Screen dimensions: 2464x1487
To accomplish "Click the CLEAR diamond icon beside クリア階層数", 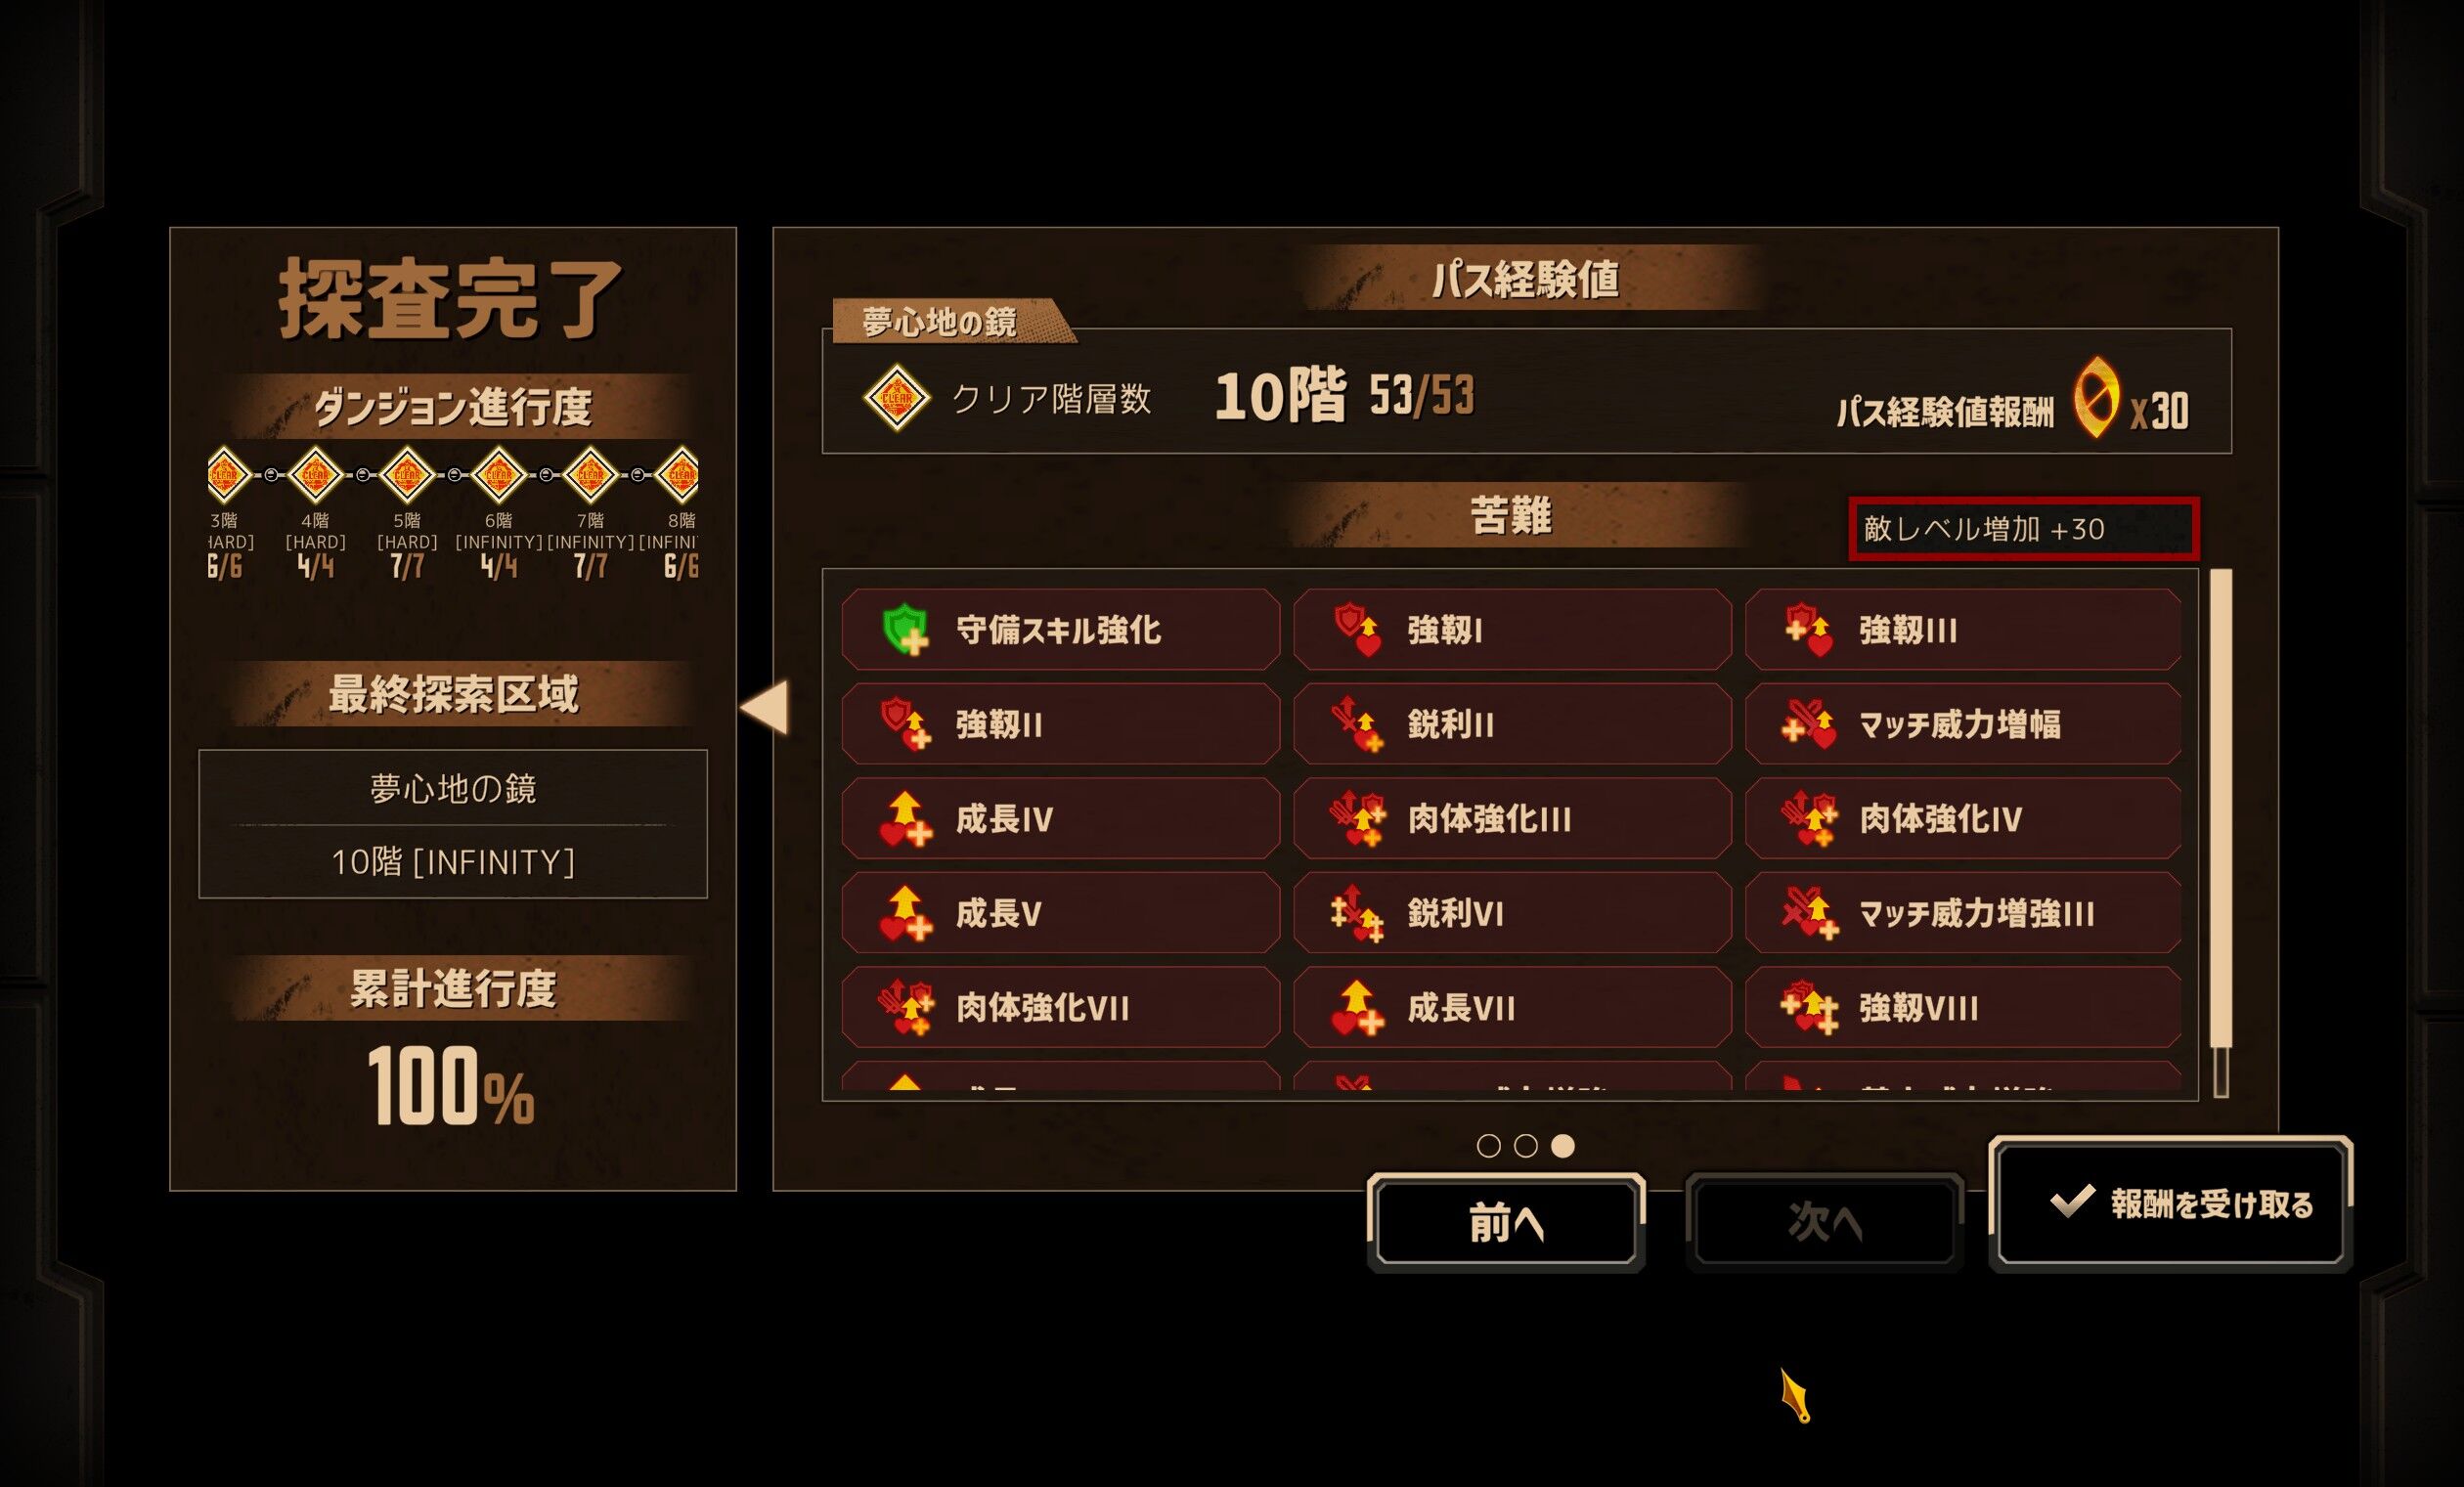I will [x=897, y=398].
